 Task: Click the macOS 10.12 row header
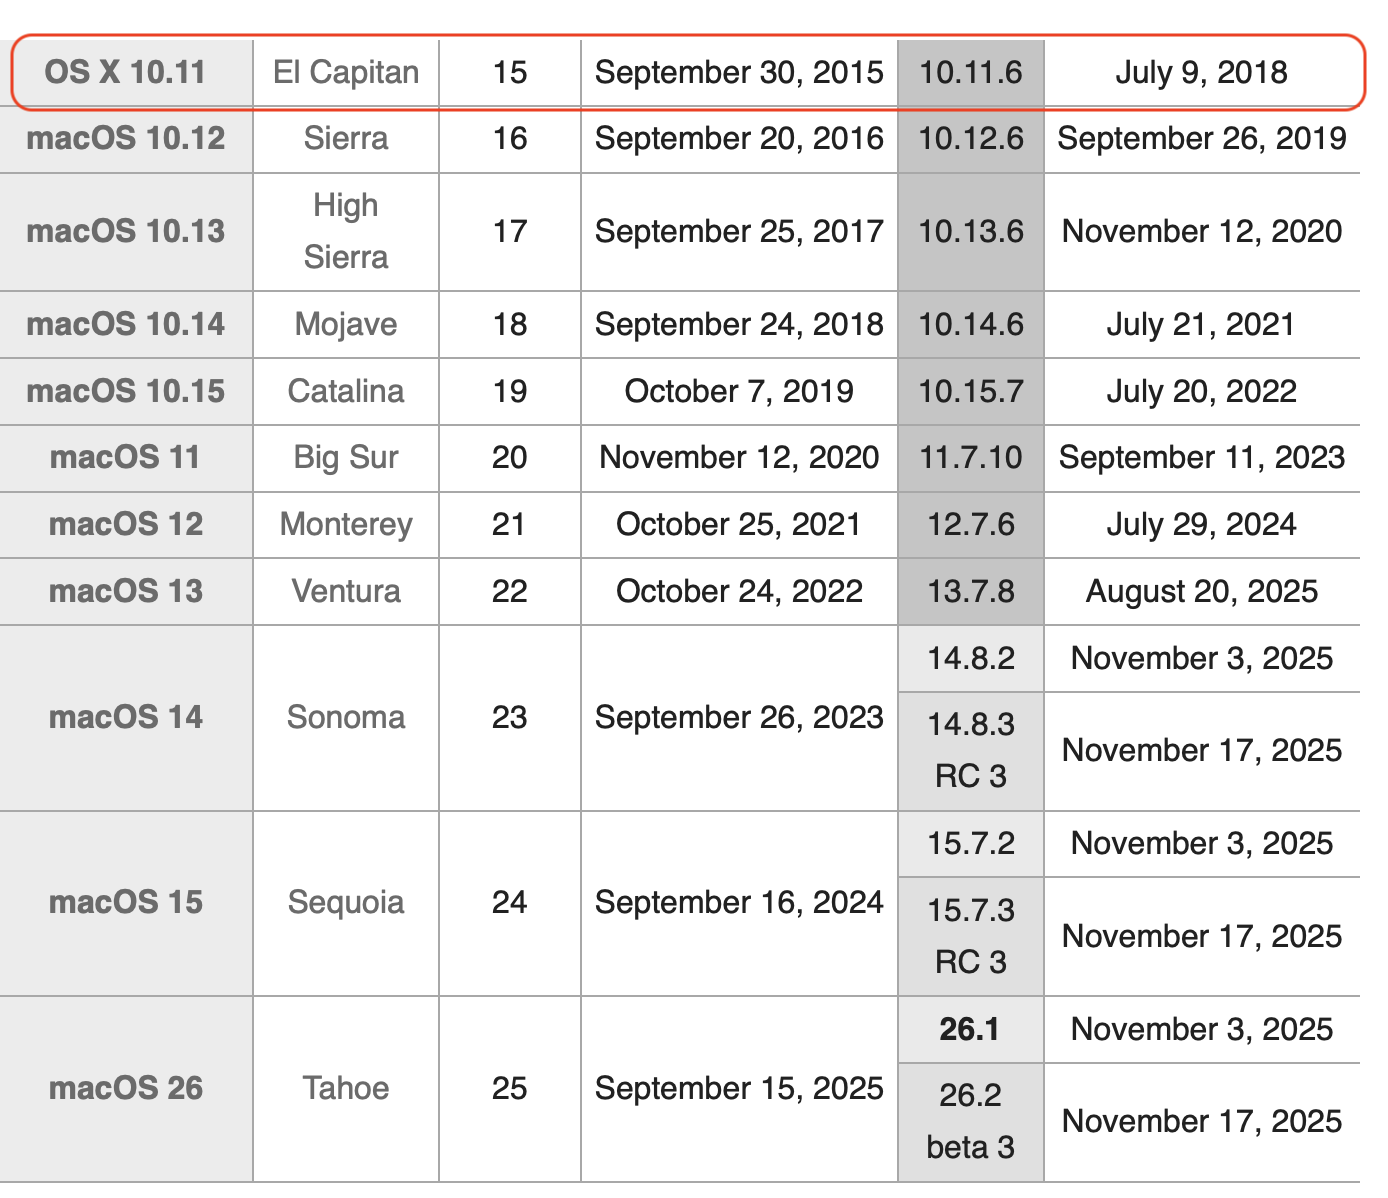(126, 139)
